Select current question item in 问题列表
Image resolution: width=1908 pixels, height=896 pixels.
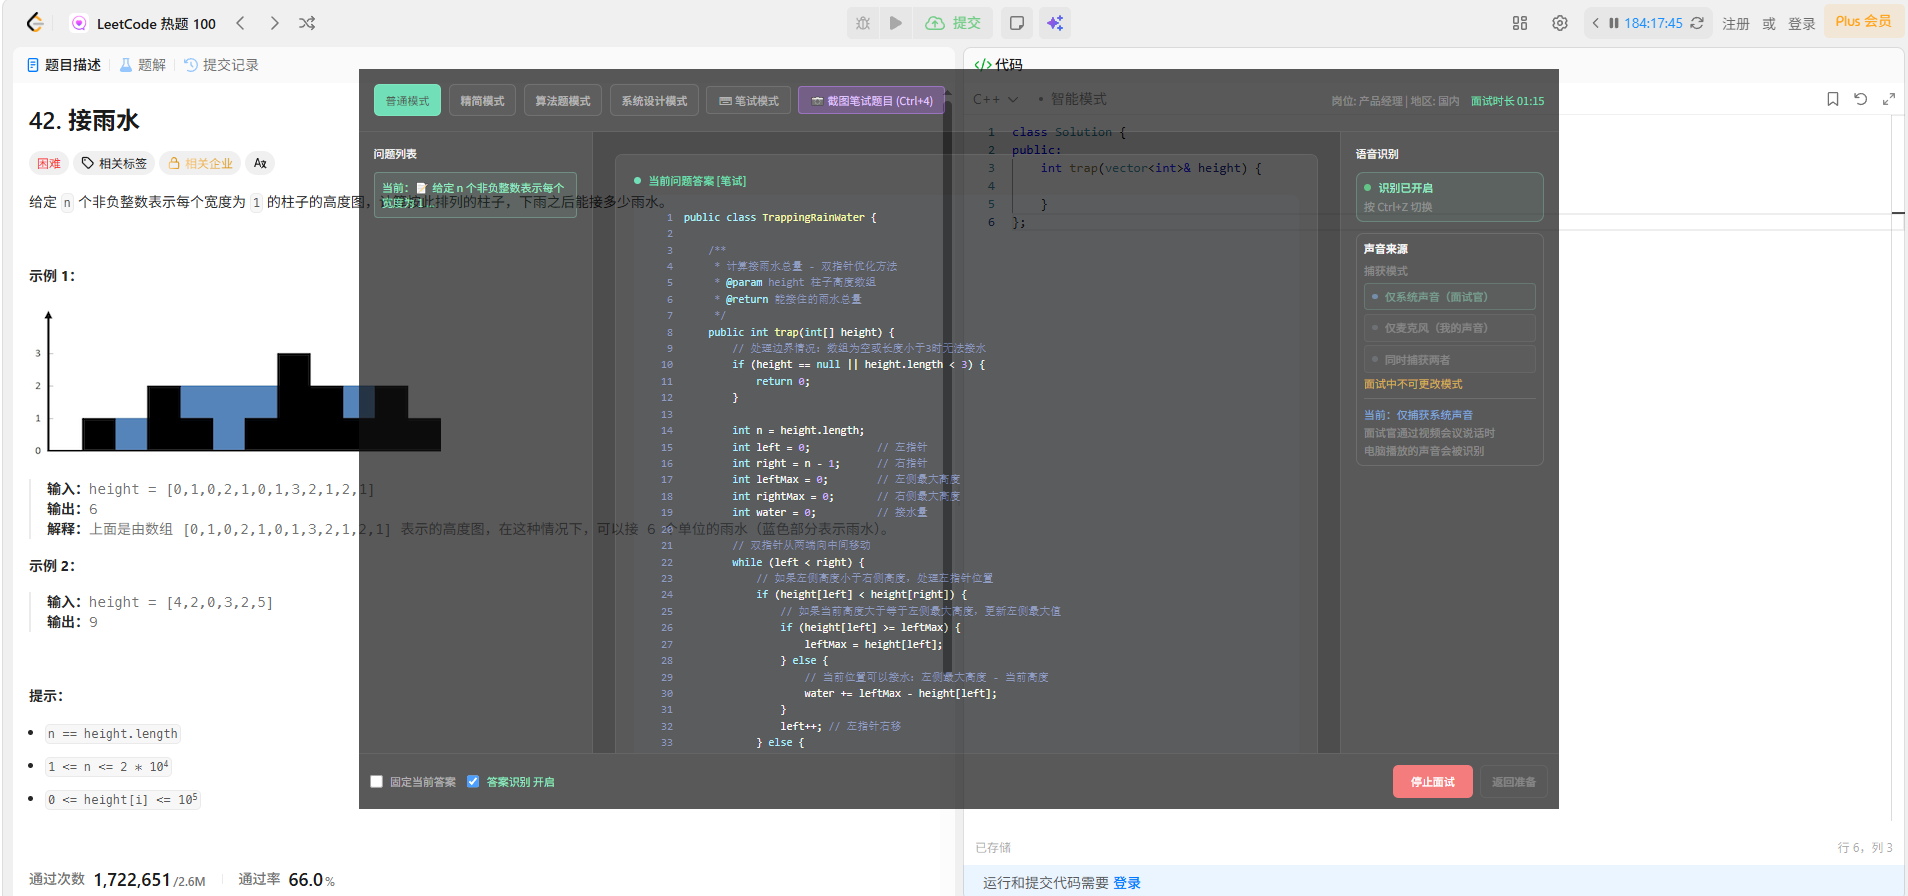coord(475,195)
